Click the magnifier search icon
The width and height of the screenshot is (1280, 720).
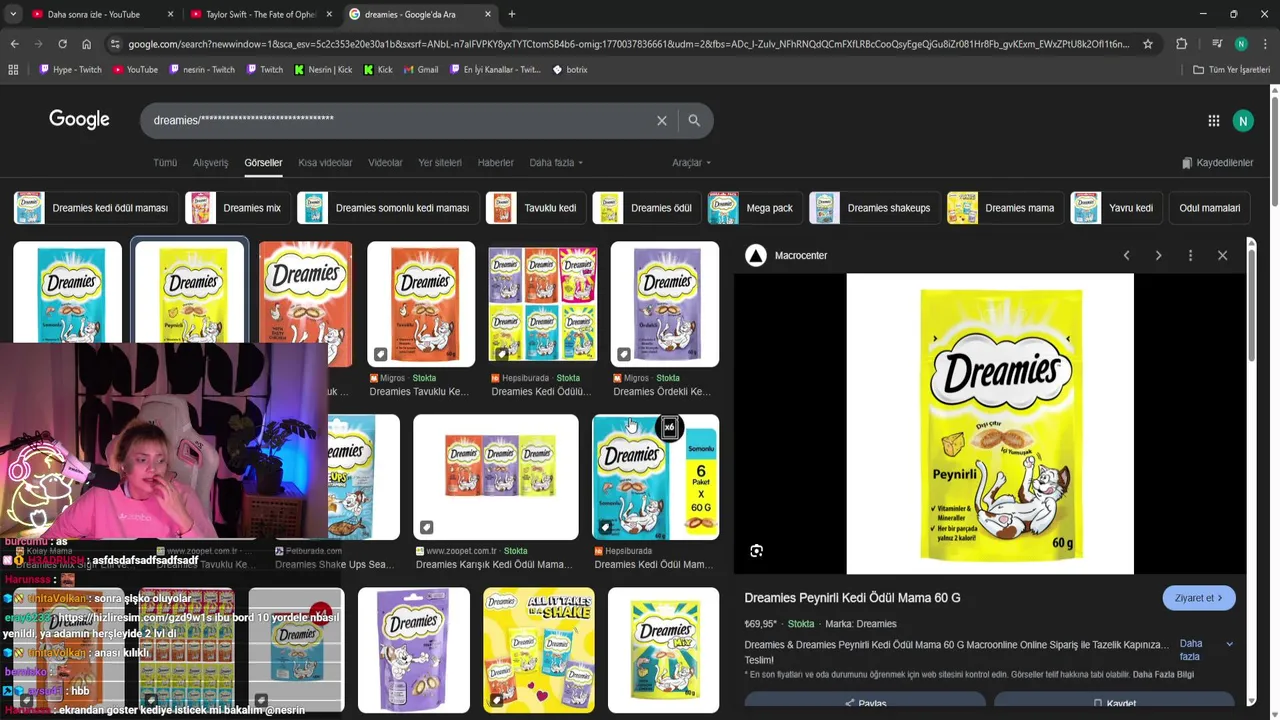pyautogui.click(x=694, y=120)
